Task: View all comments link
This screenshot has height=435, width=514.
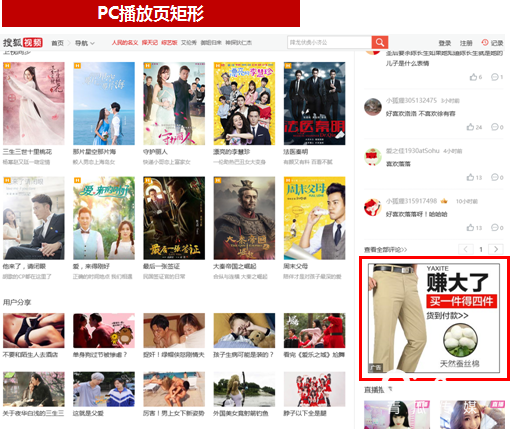Action: [385, 249]
